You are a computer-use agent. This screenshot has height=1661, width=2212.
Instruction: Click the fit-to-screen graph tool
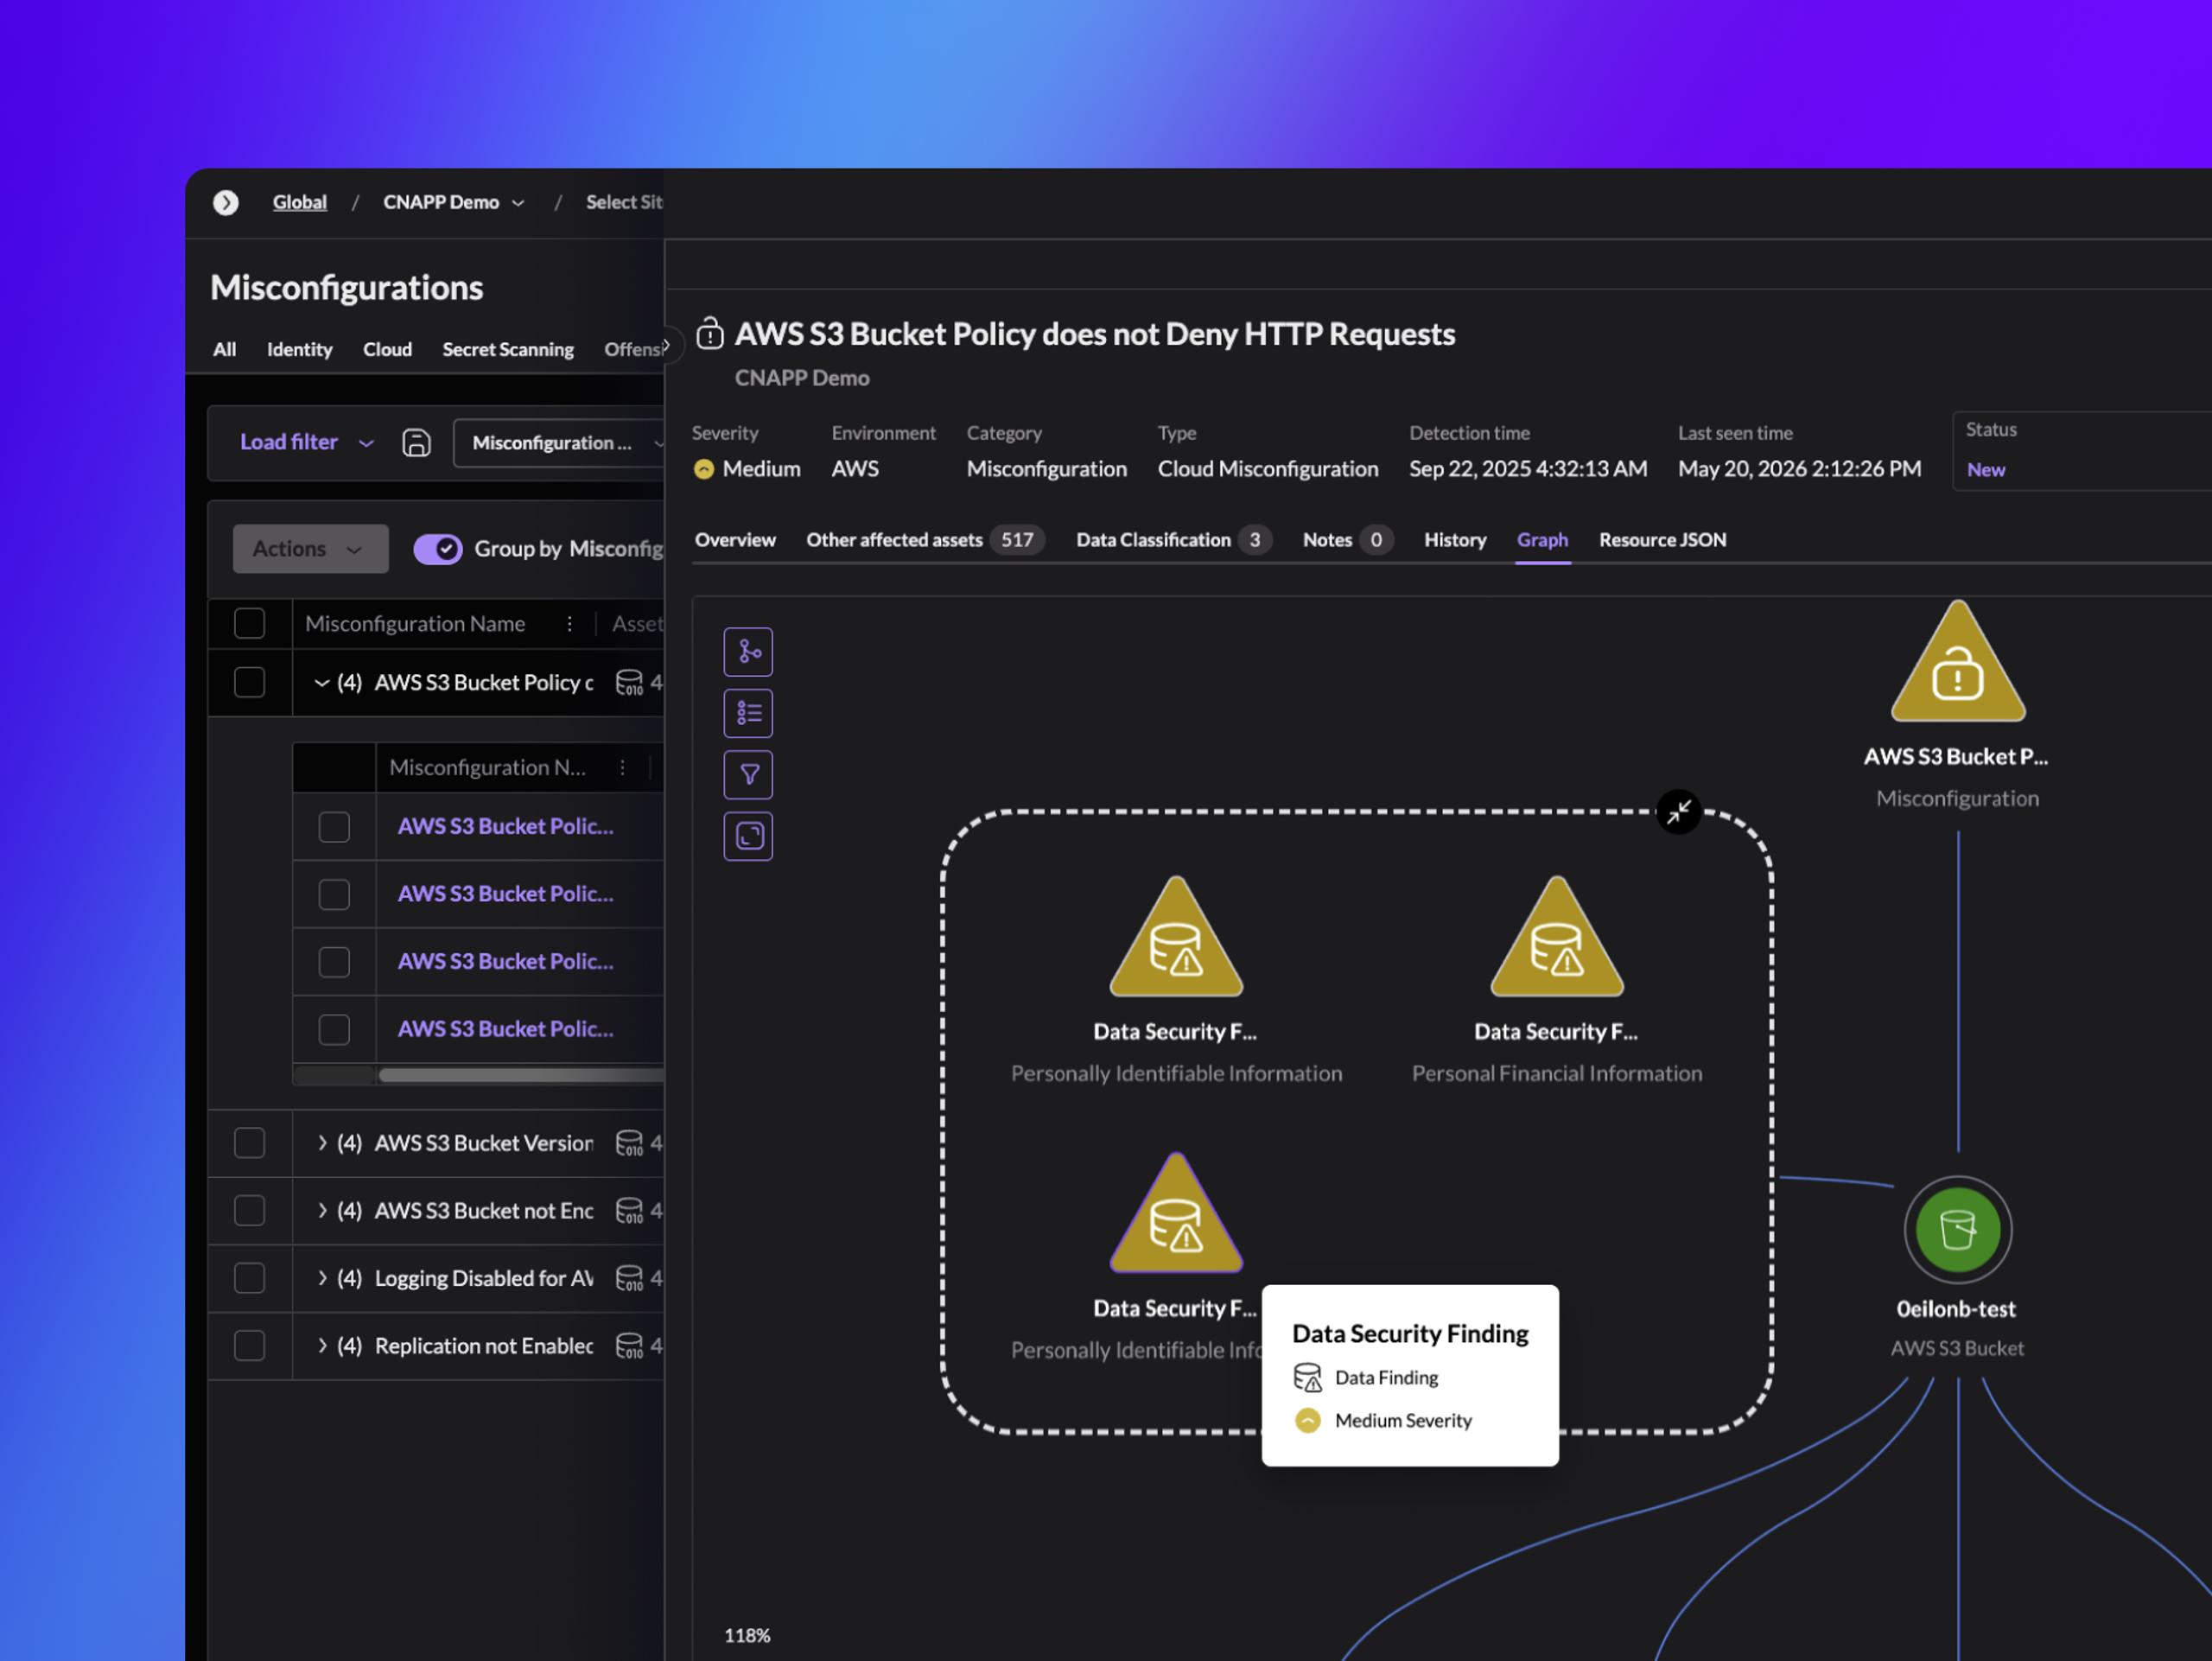point(748,835)
